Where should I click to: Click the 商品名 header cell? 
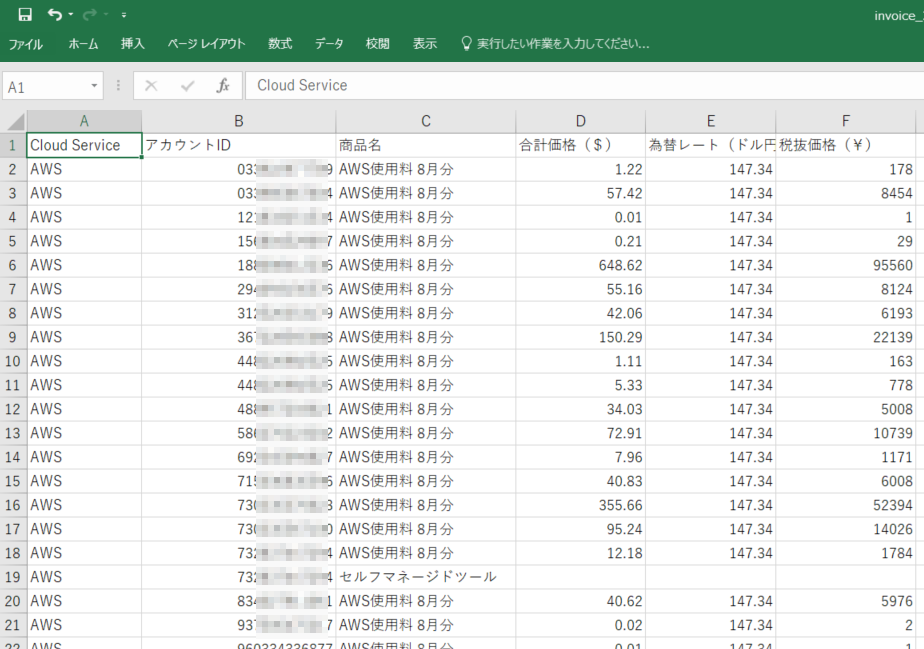(x=425, y=145)
